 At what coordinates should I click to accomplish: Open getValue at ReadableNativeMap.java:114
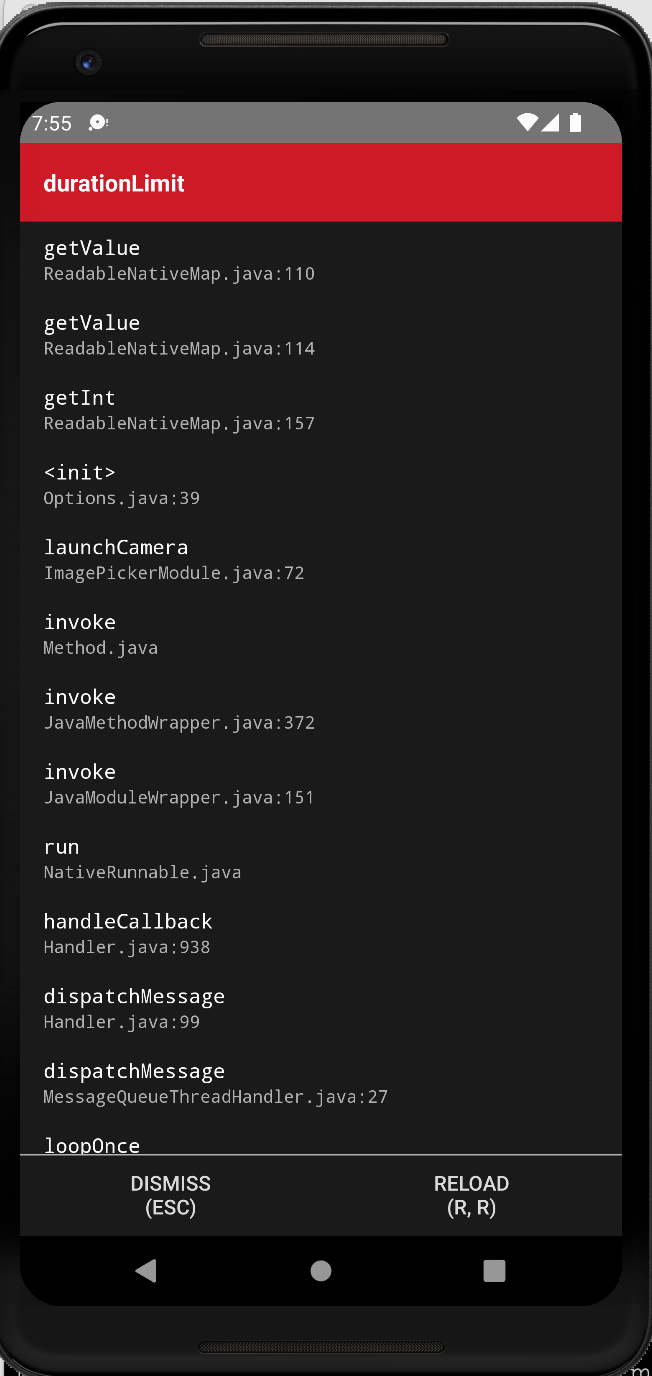tap(179, 334)
